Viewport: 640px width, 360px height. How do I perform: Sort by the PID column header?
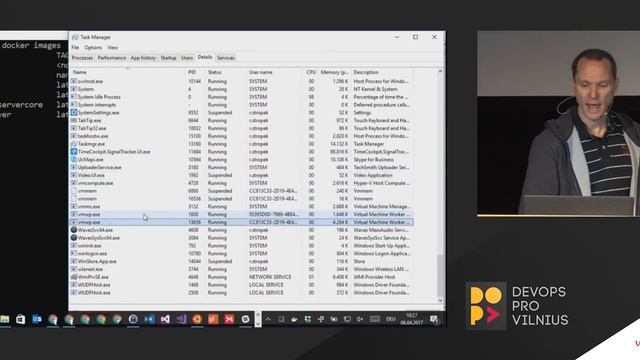(x=196, y=72)
